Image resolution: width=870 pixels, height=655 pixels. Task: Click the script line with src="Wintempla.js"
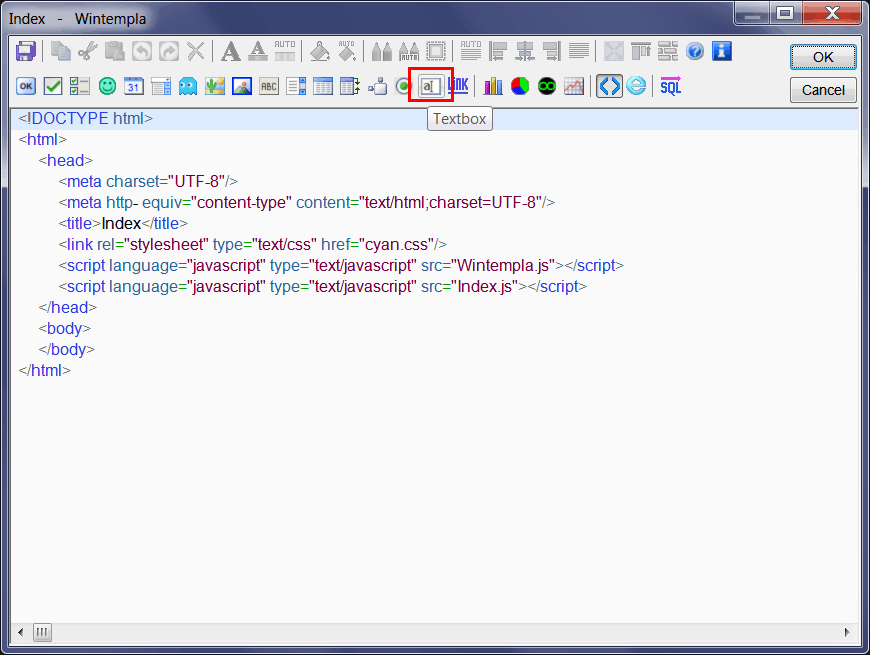click(341, 266)
